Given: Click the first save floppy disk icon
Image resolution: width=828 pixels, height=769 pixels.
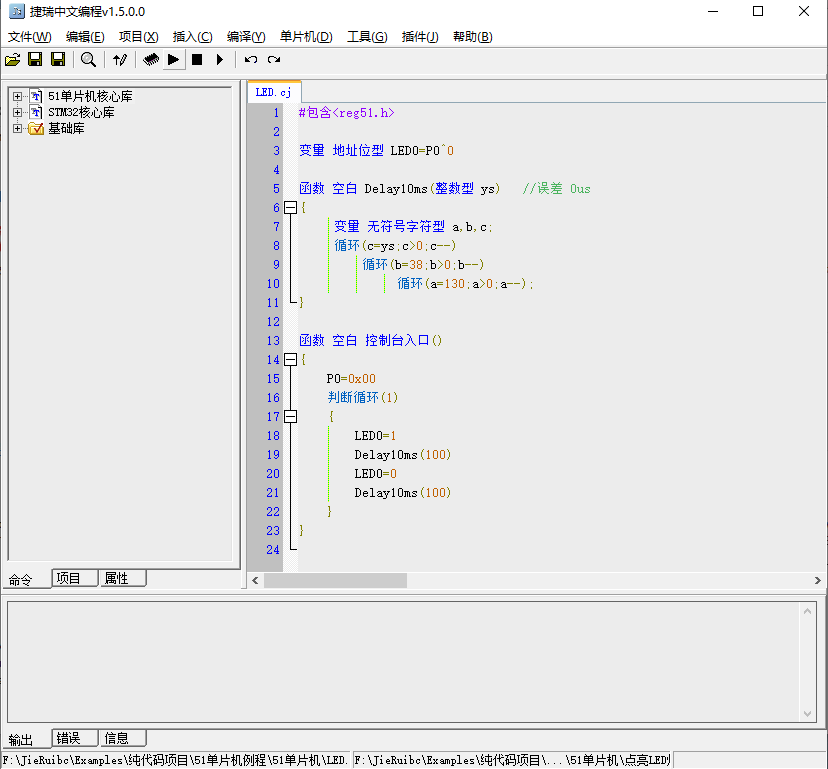Looking at the screenshot, I should coord(35,60).
